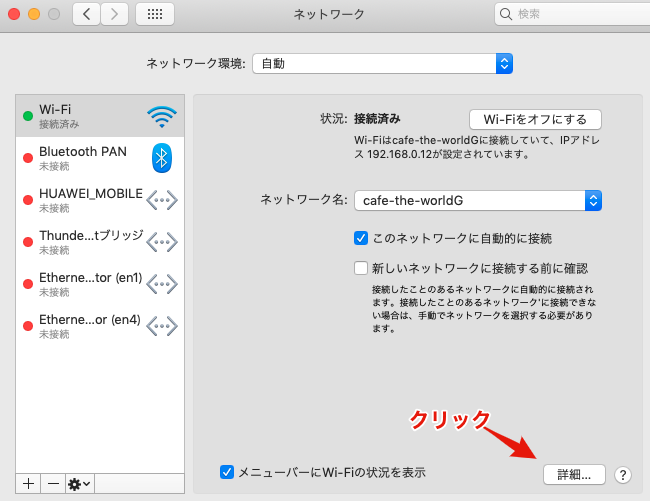Click the red status dot for HUAWEI_MOBILE
Screen dimensions: 650x501
[x=28, y=200]
